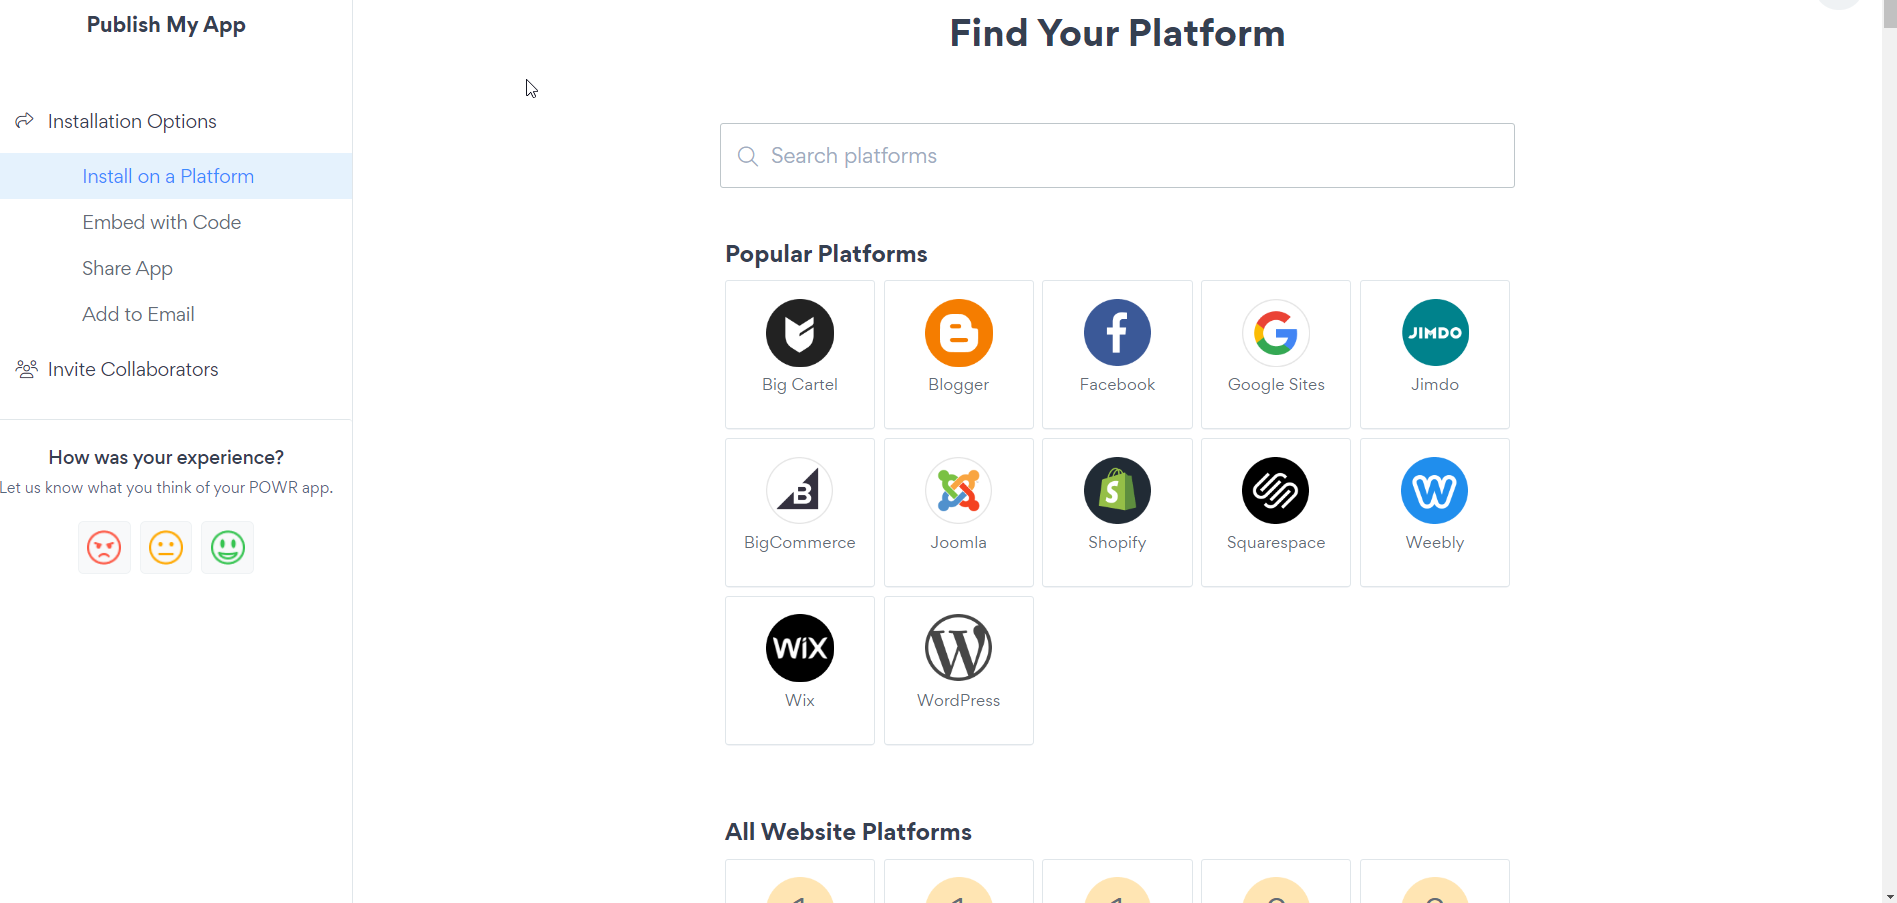Image resolution: width=1897 pixels, height=903 pixels.
Task: Rate experience with the angry red face
Action: 104,548
